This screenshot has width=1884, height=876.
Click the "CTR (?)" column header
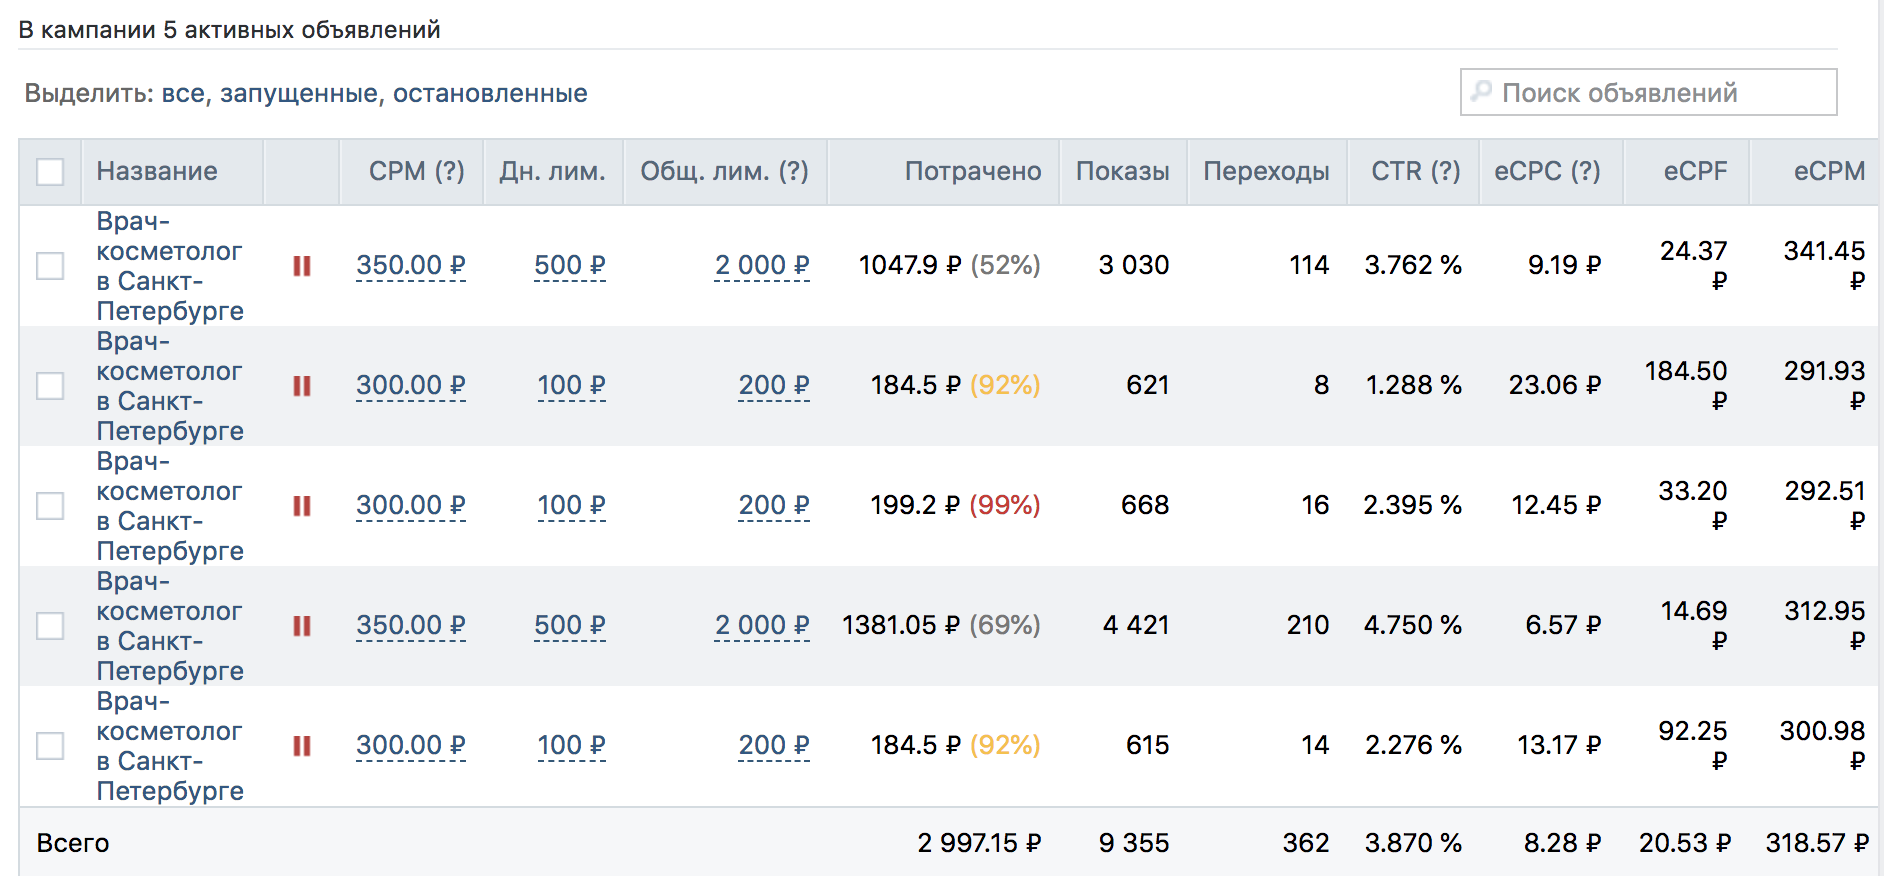pos(1415,172)
